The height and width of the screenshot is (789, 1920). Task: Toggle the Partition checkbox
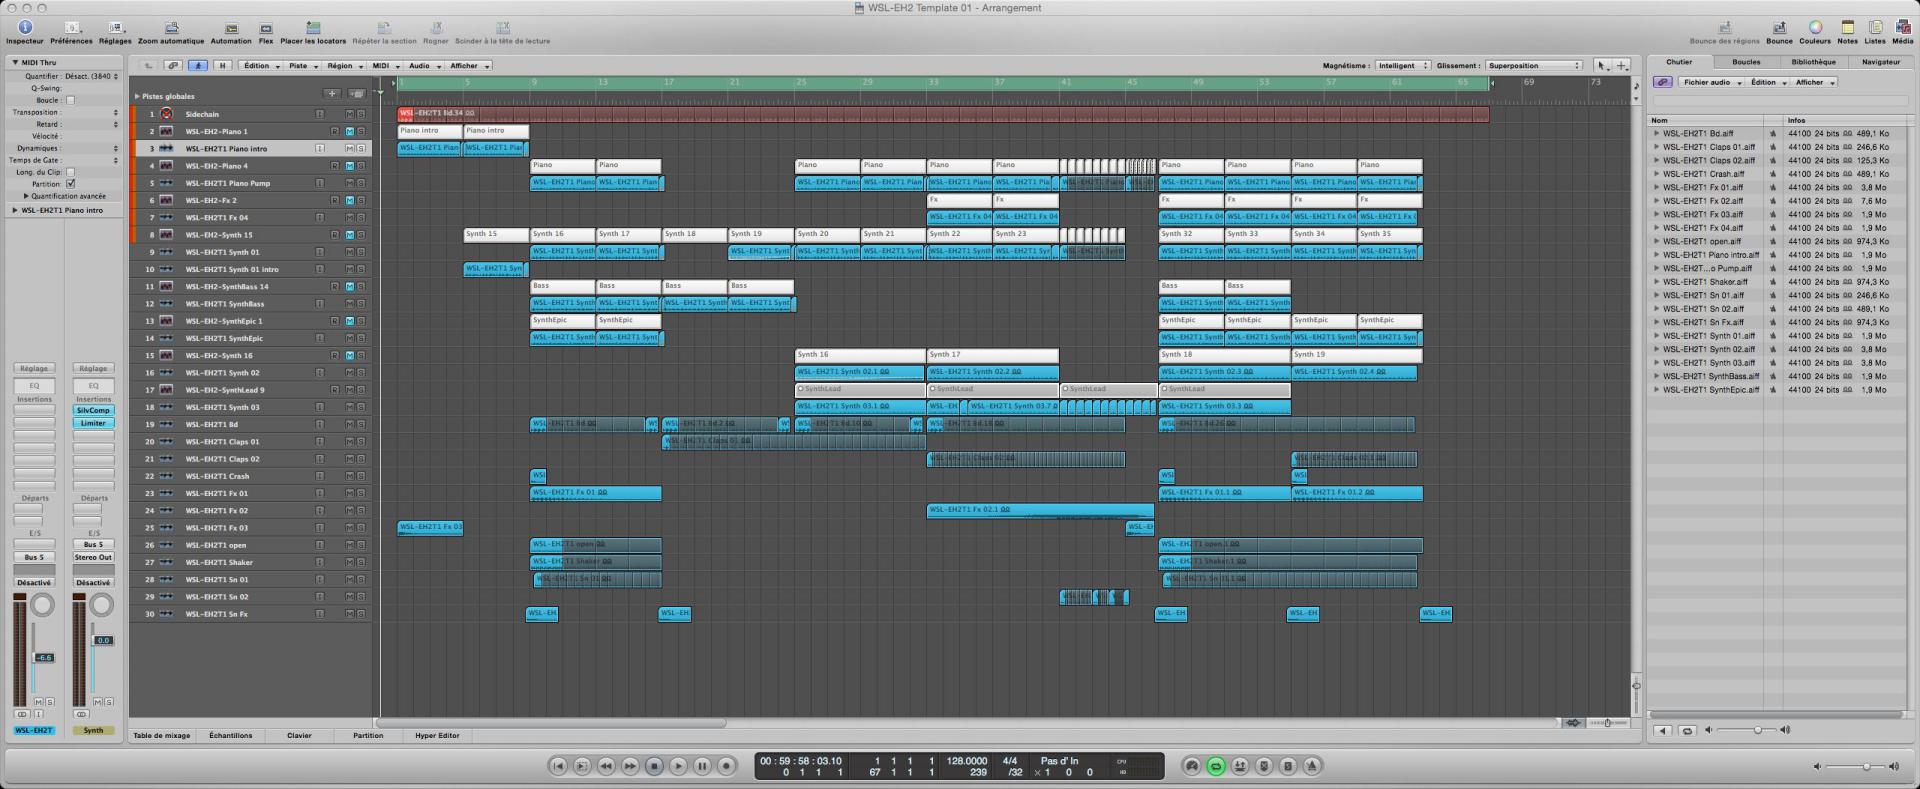coord(70,184)
